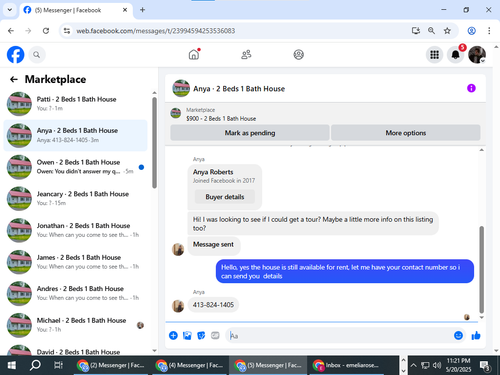Click the conversation vertical scrollbar
Image resolution: width=500 pixels, height=375 pixels.
pos(481,269)
